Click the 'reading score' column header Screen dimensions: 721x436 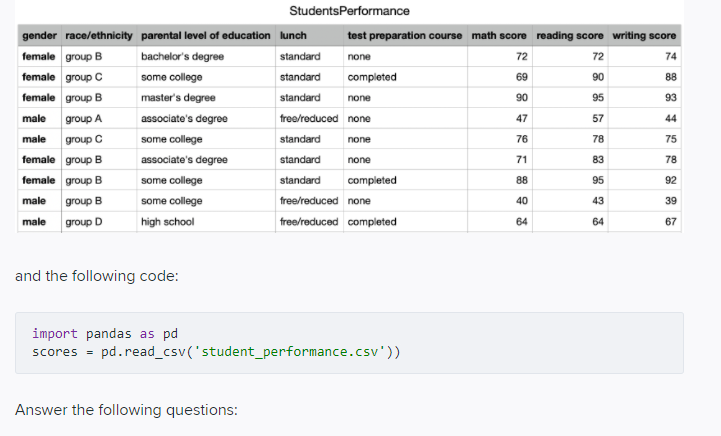point(569,36)
